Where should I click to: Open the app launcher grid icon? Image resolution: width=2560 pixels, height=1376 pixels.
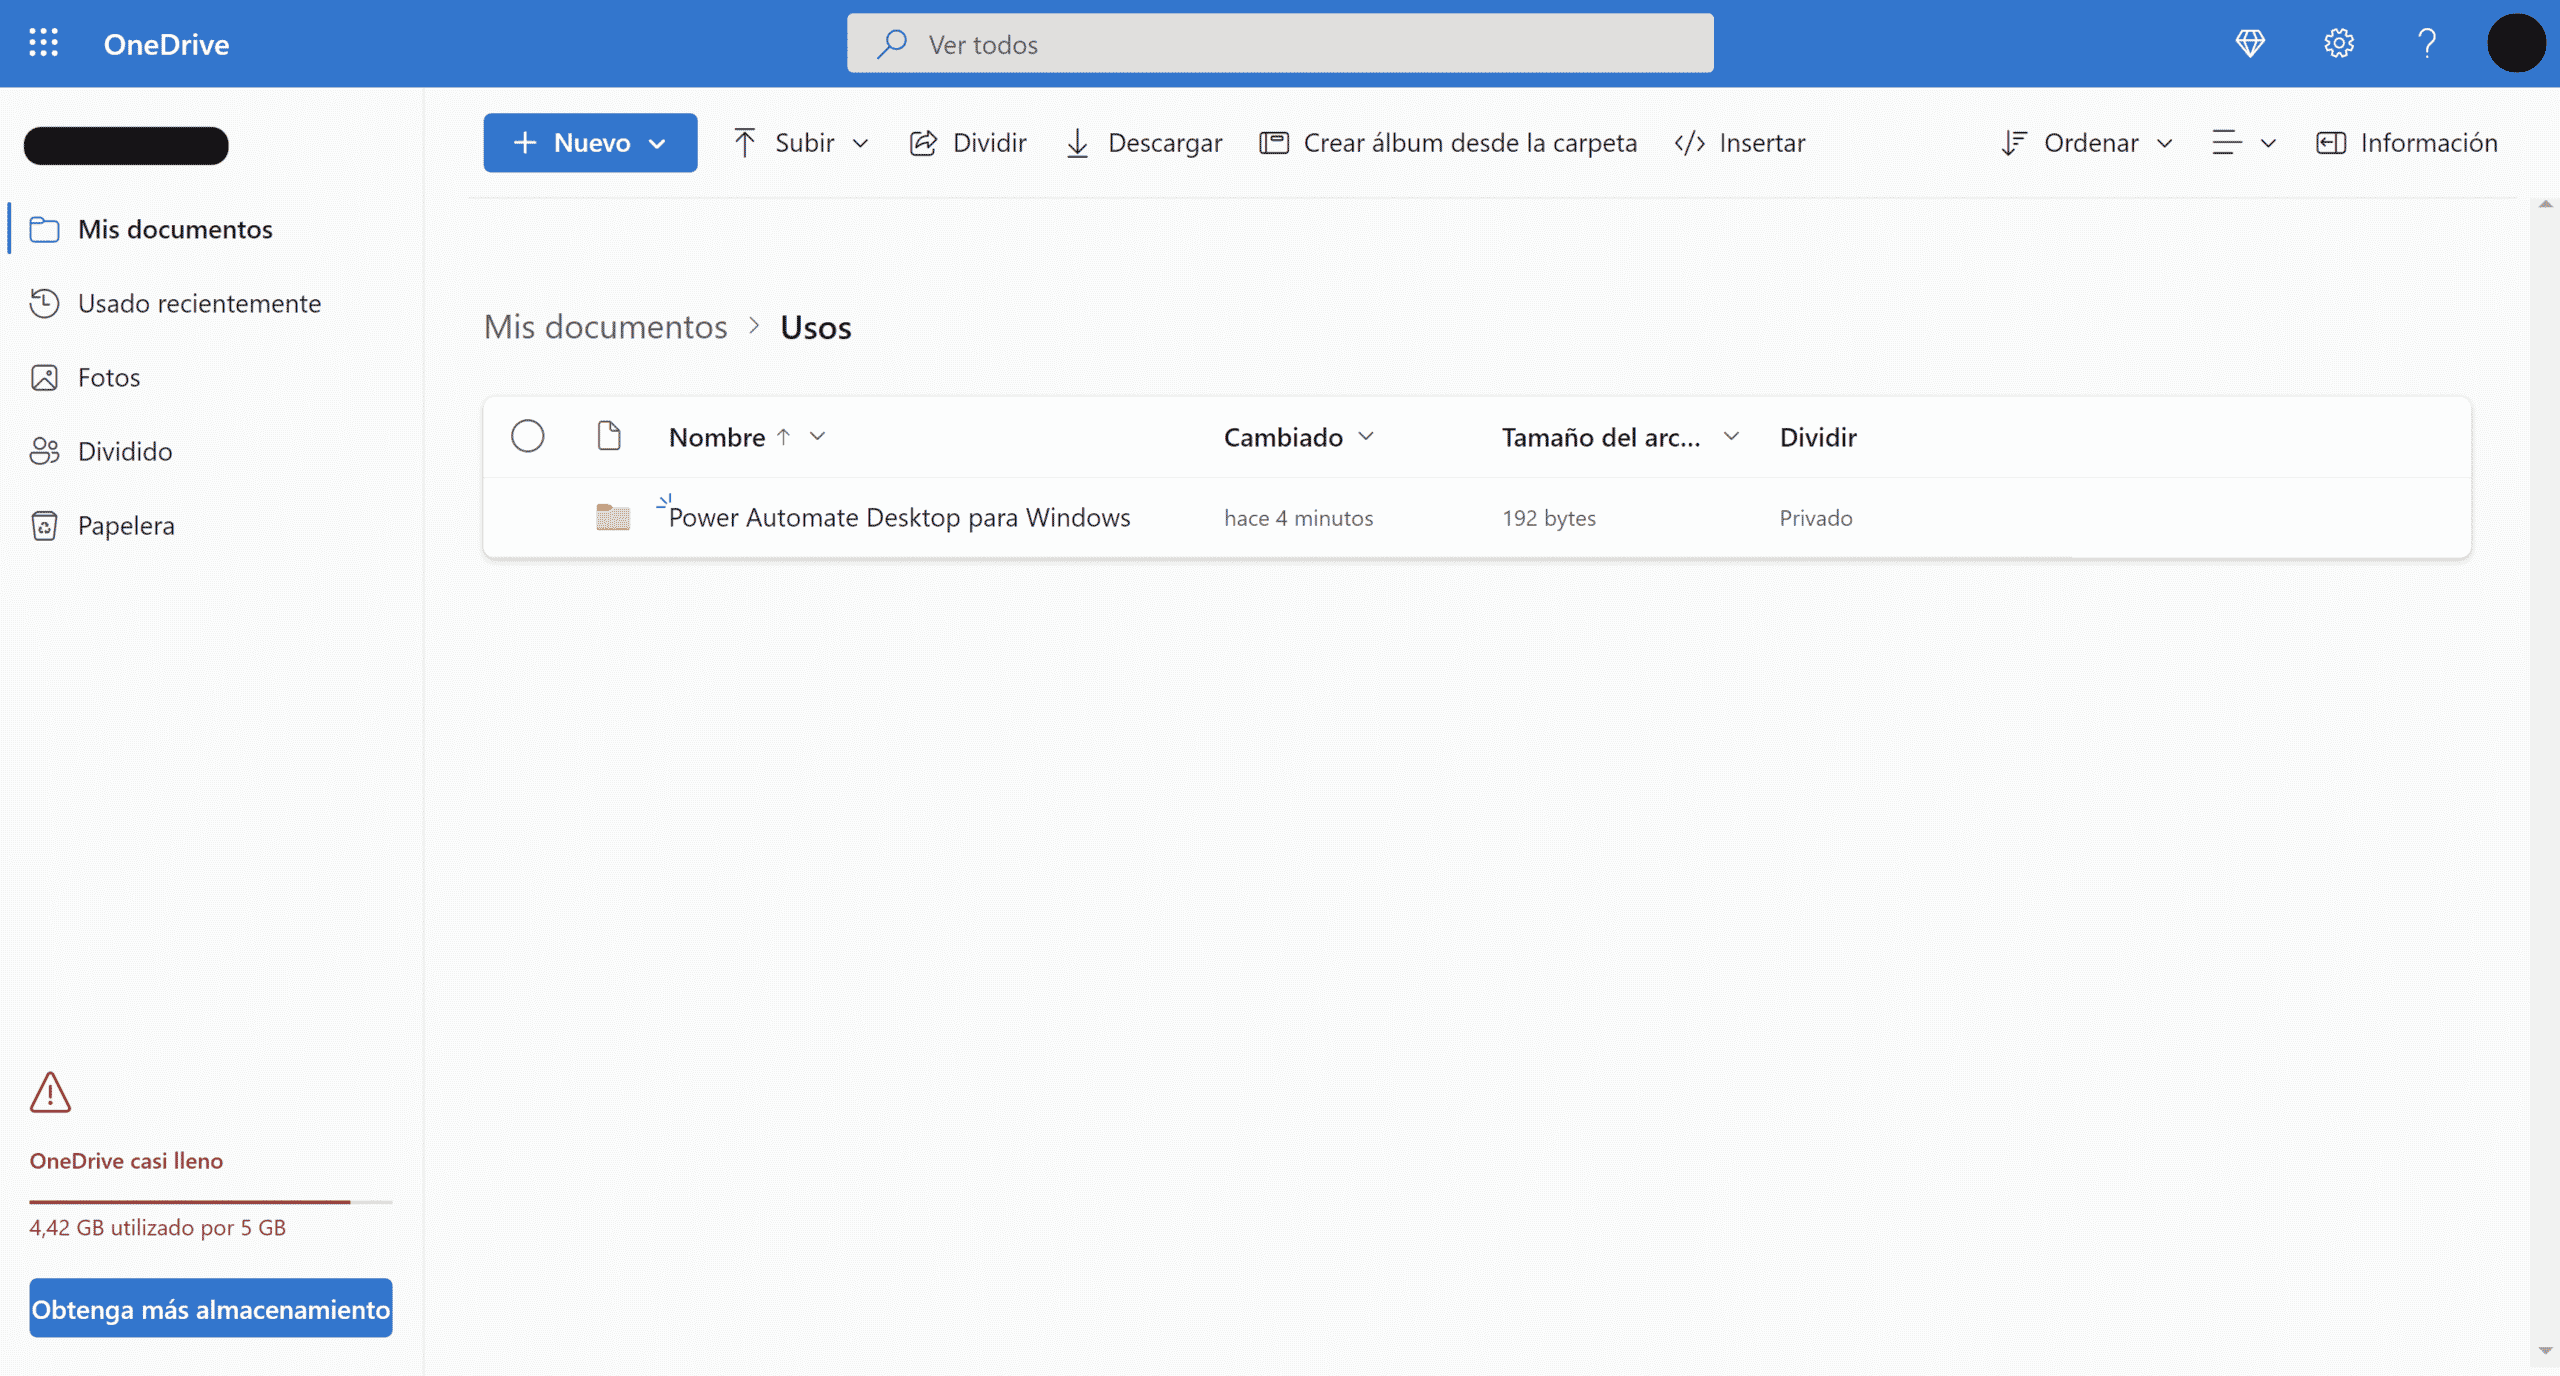pyautogui.click(x=43, y=43)
